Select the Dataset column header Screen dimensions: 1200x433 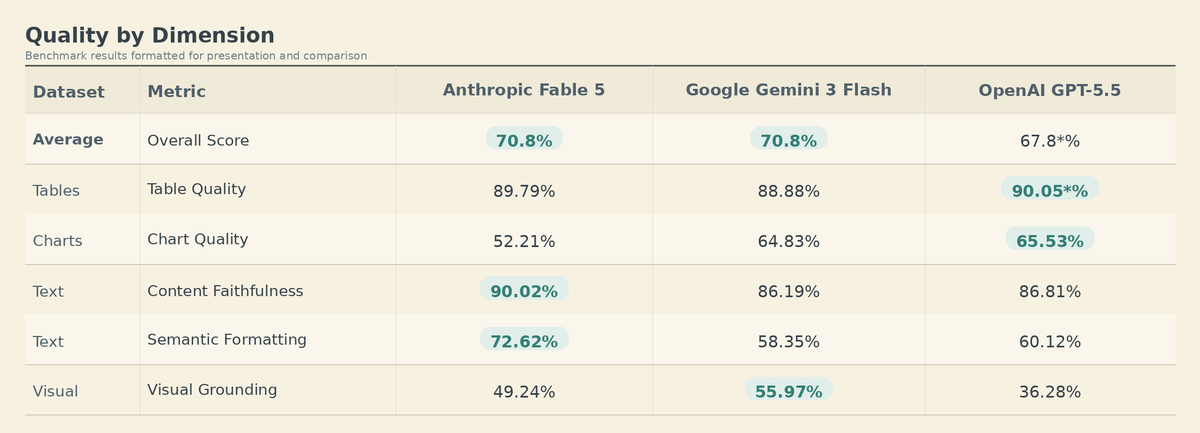tap(69, 92)
